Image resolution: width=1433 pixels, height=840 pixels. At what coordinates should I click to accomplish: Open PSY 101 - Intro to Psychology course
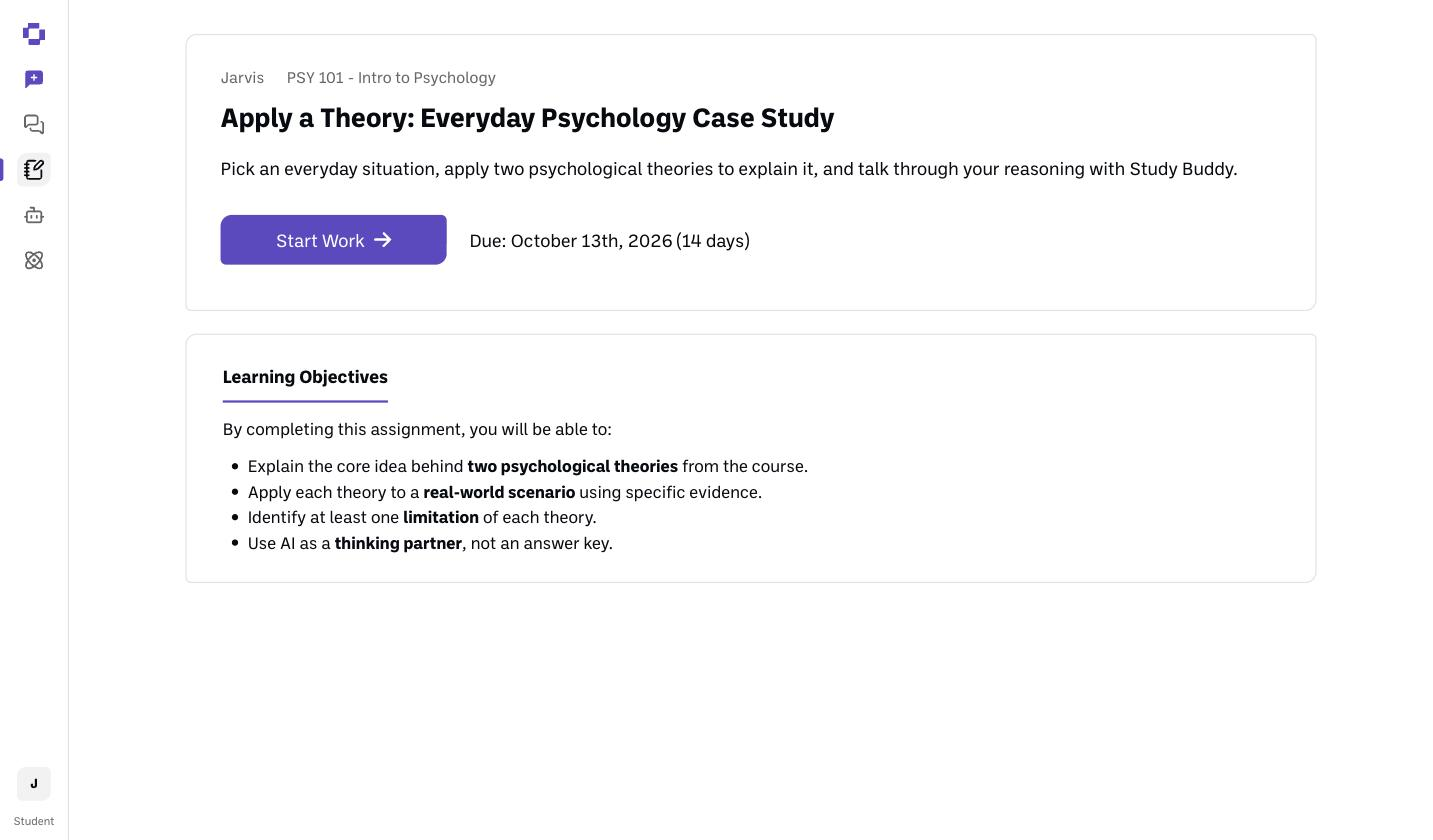[x=391, y=78]
